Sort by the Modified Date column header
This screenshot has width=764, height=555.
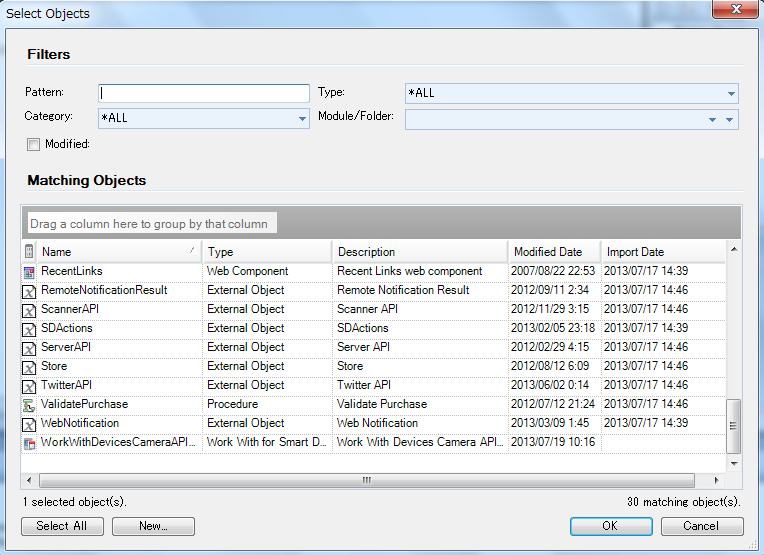click(x=554, y=251)
